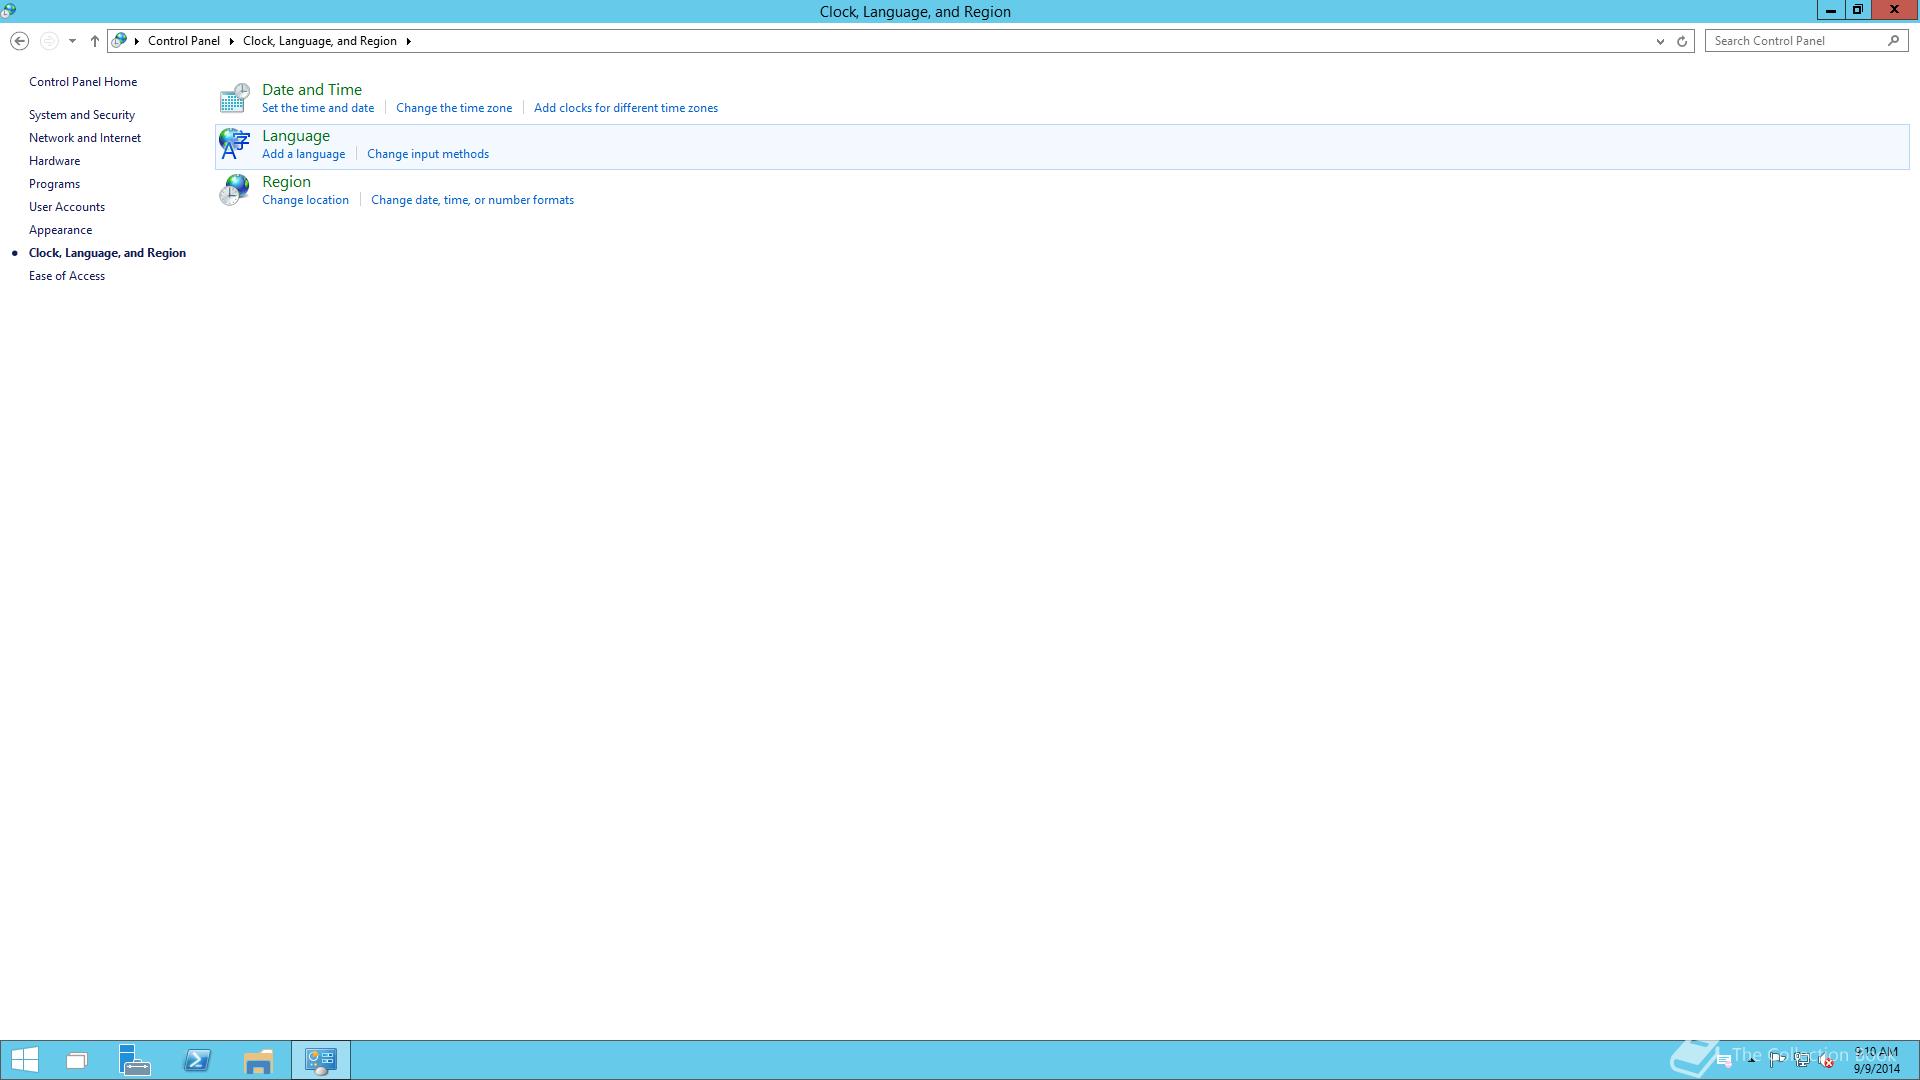Expand the root breadcrumb arrow before Control Panel
The height and width of the screenshot is (1080, 1920).
click(x=137, y=41)
